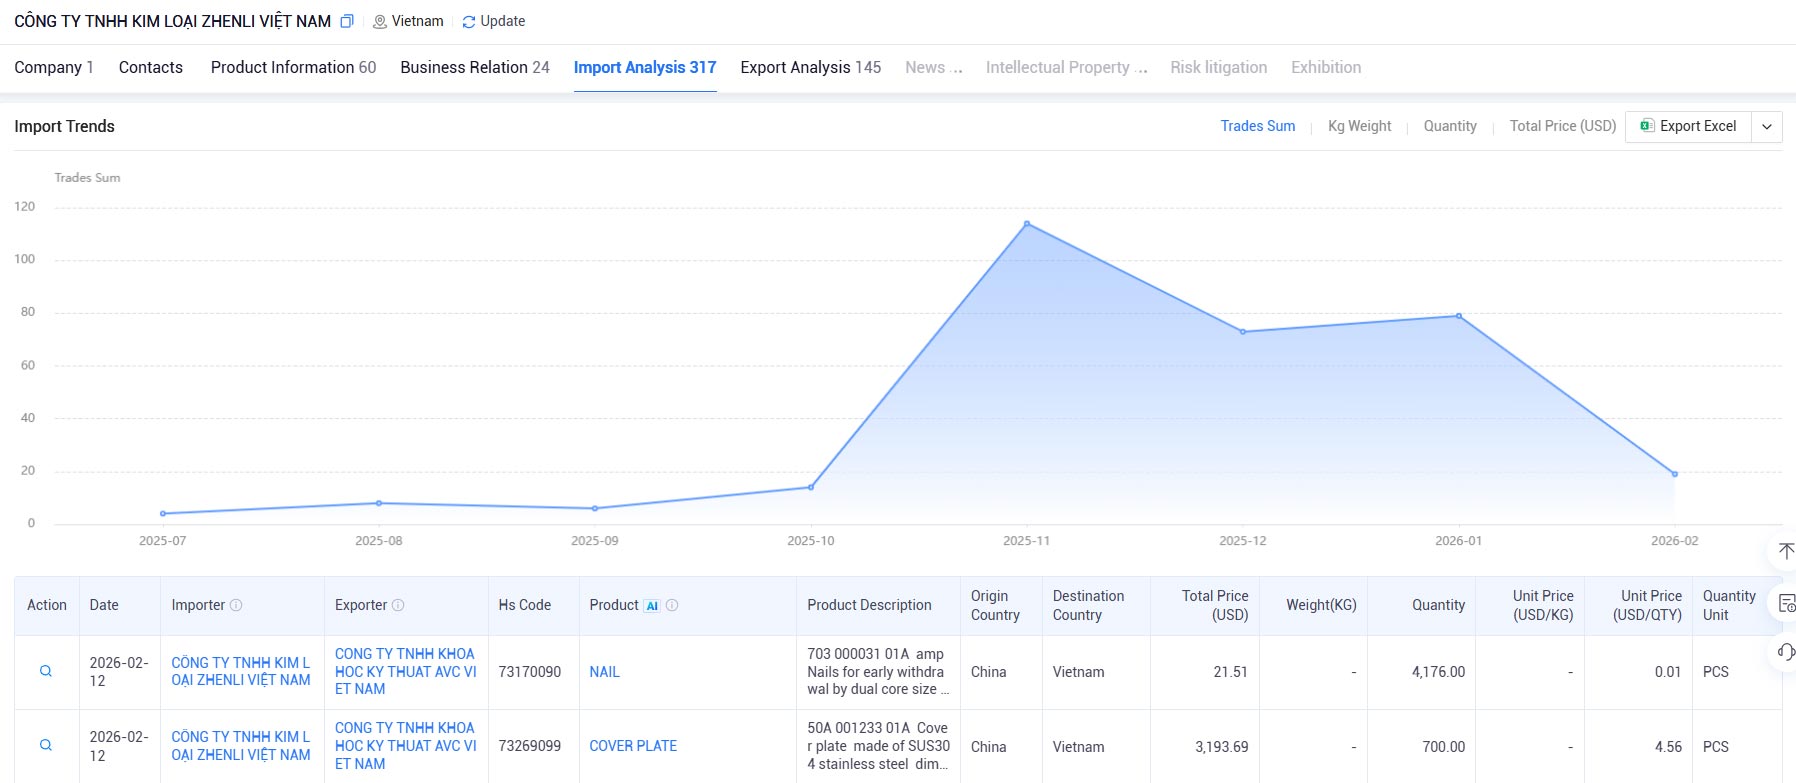Expand the Export Excel dropdown arrow
The image size is (1796, 783).
(1767, 127)
